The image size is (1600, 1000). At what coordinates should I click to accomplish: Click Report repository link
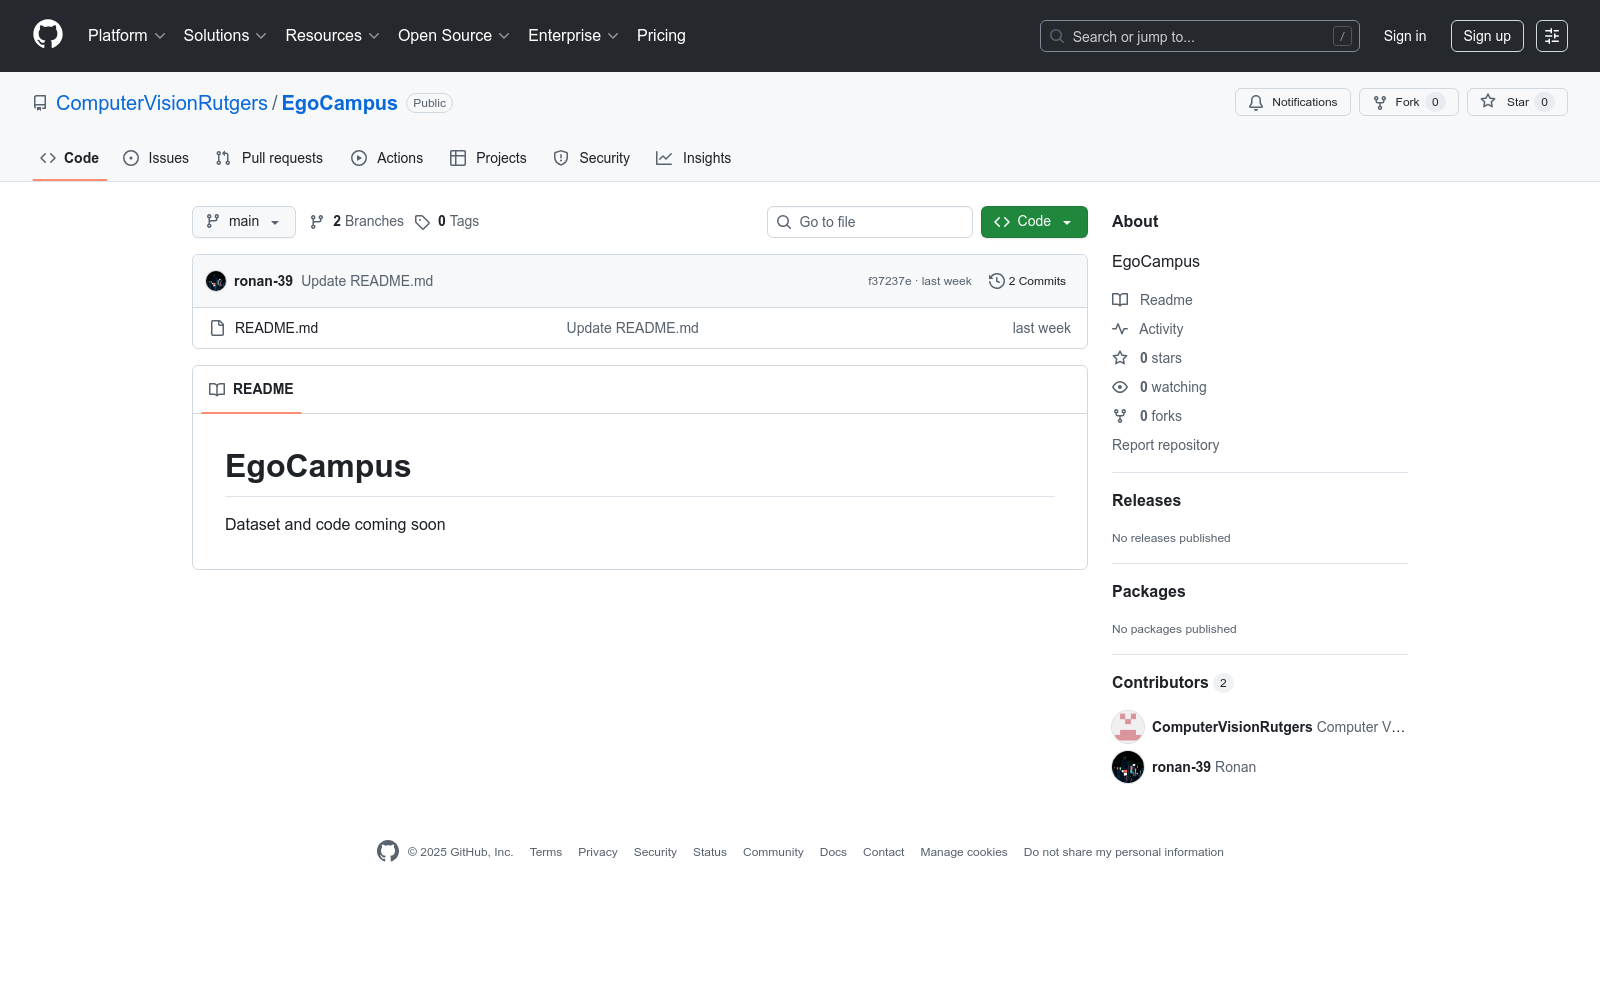1165,445
